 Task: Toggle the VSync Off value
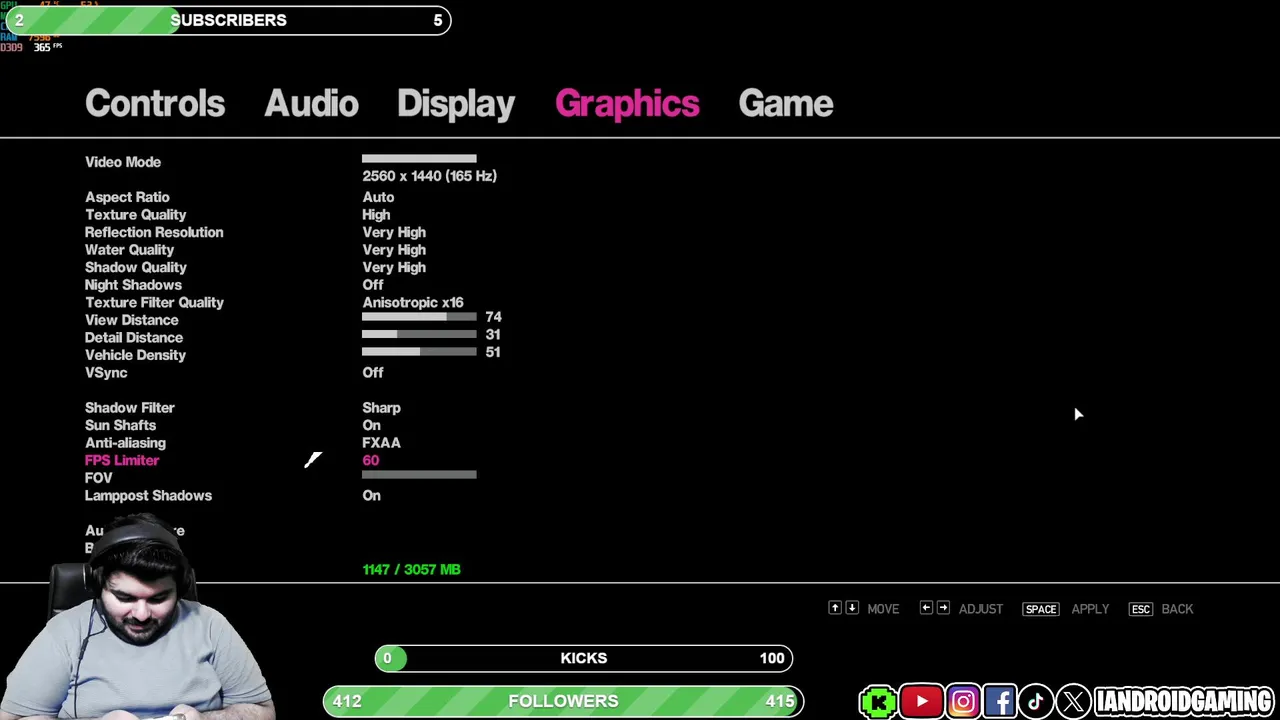point(373,372)
